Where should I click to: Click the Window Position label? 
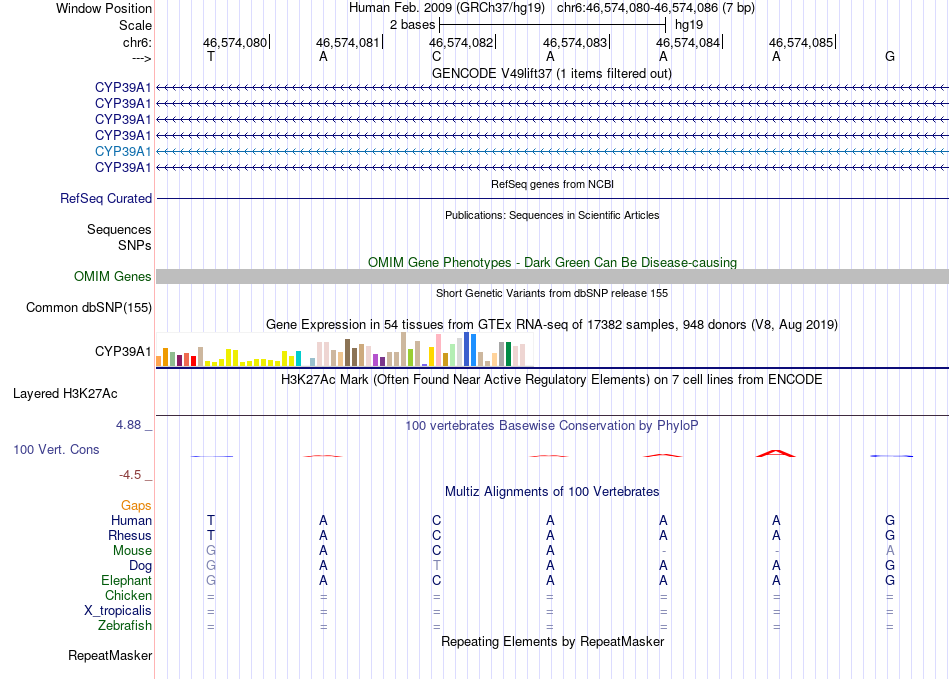pos(104,8)
